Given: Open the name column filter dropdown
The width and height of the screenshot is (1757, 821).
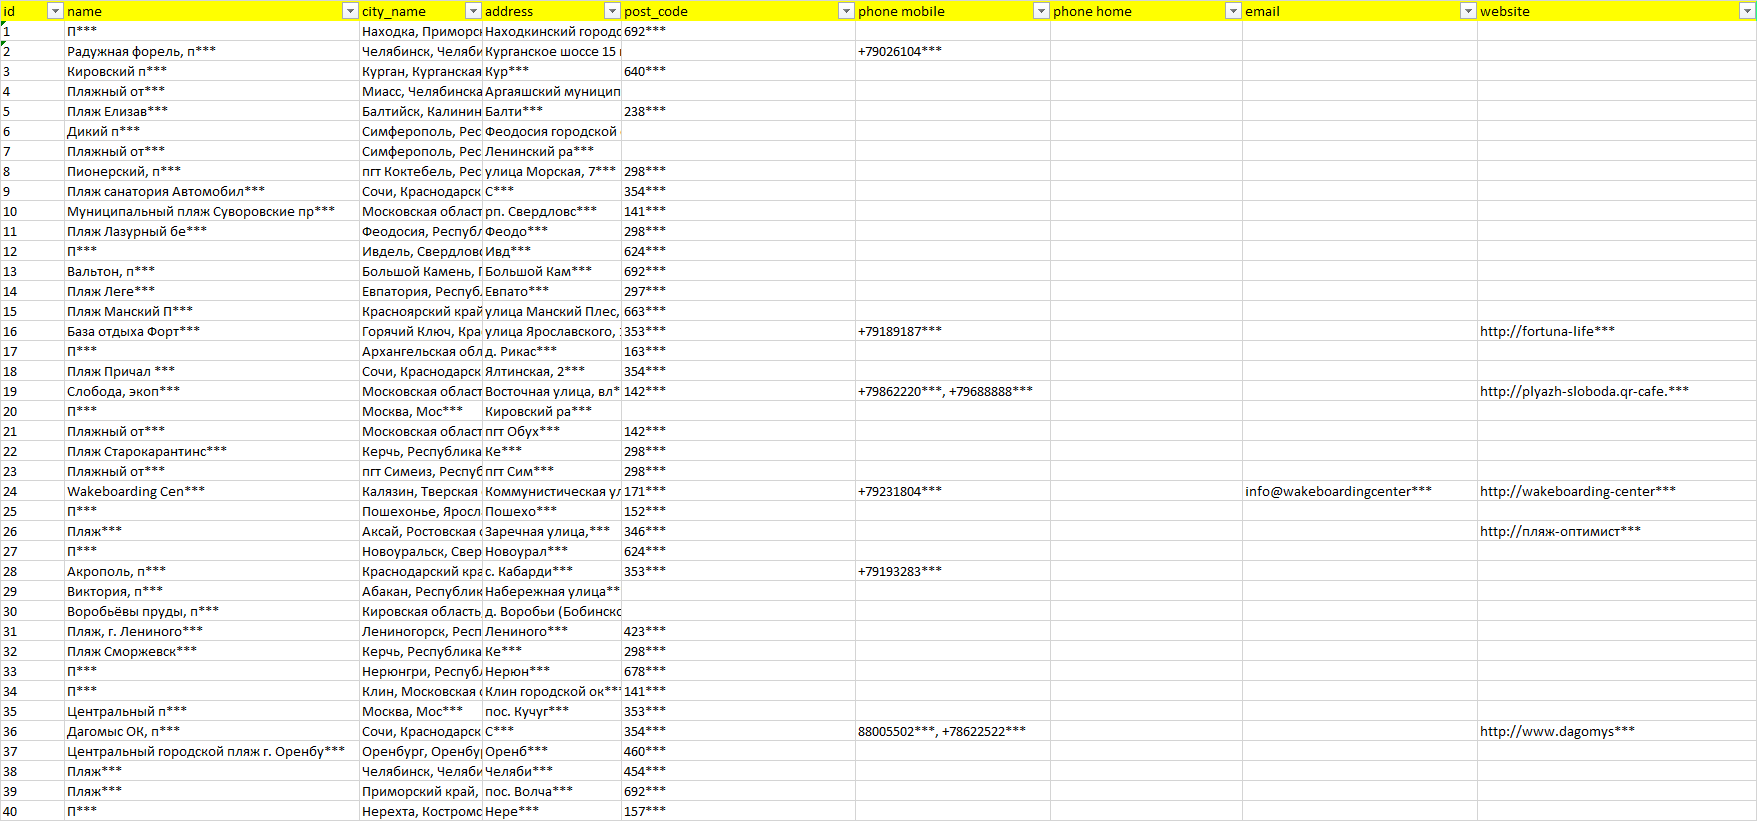Looking at the screenshot, I should [350, 11].
